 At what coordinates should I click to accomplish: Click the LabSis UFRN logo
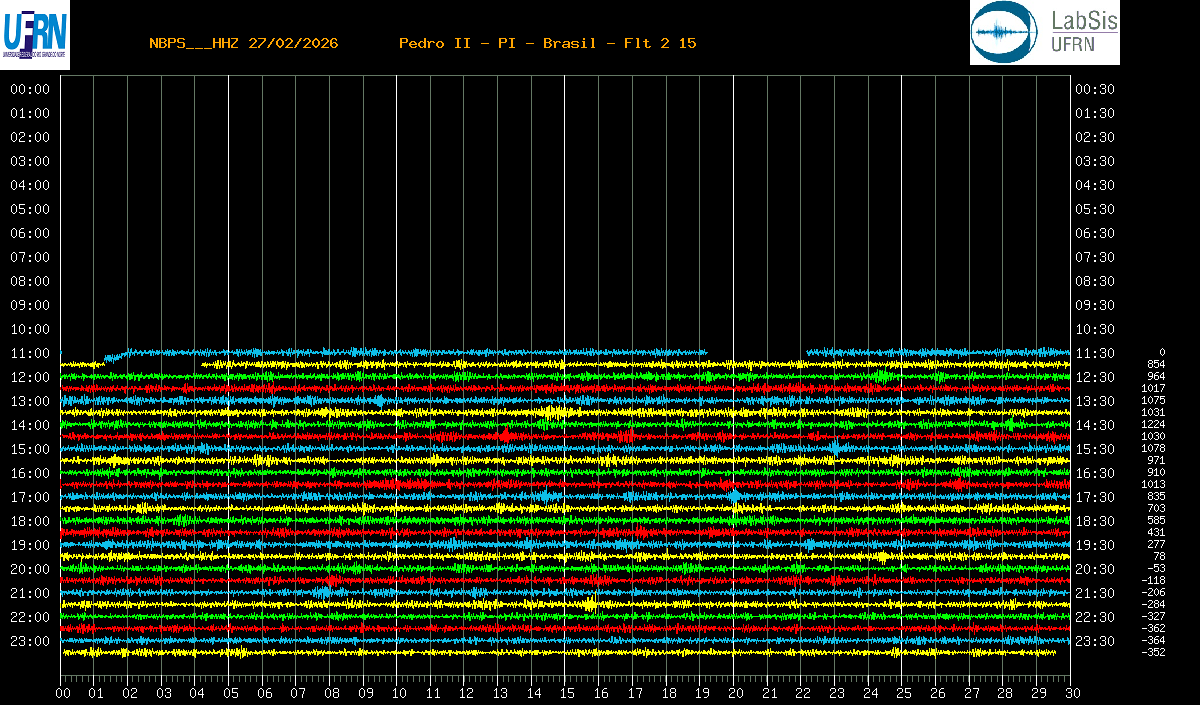click(x=1044, y=33)
